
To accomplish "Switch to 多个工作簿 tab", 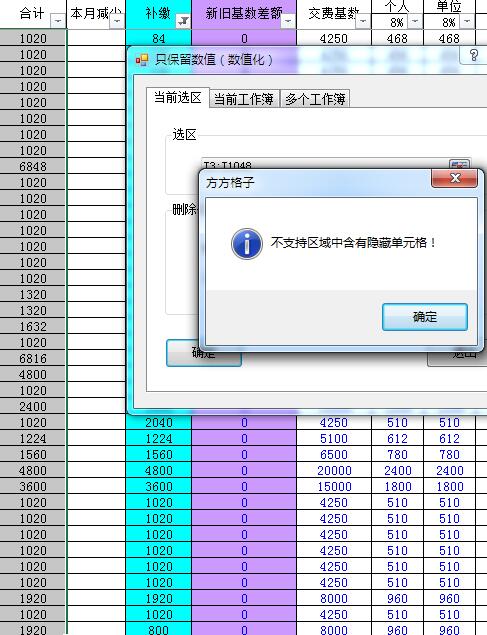I will (315, 99).
